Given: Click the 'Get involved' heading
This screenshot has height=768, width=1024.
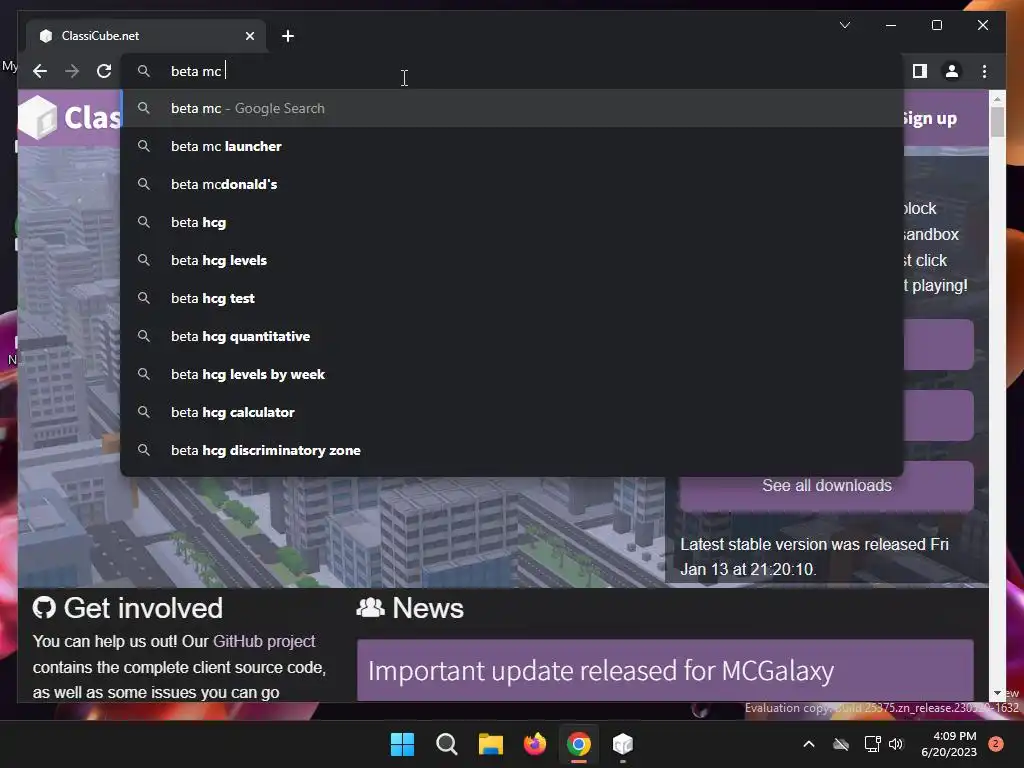Looking at the screenshot, I should tap(143, 608).
